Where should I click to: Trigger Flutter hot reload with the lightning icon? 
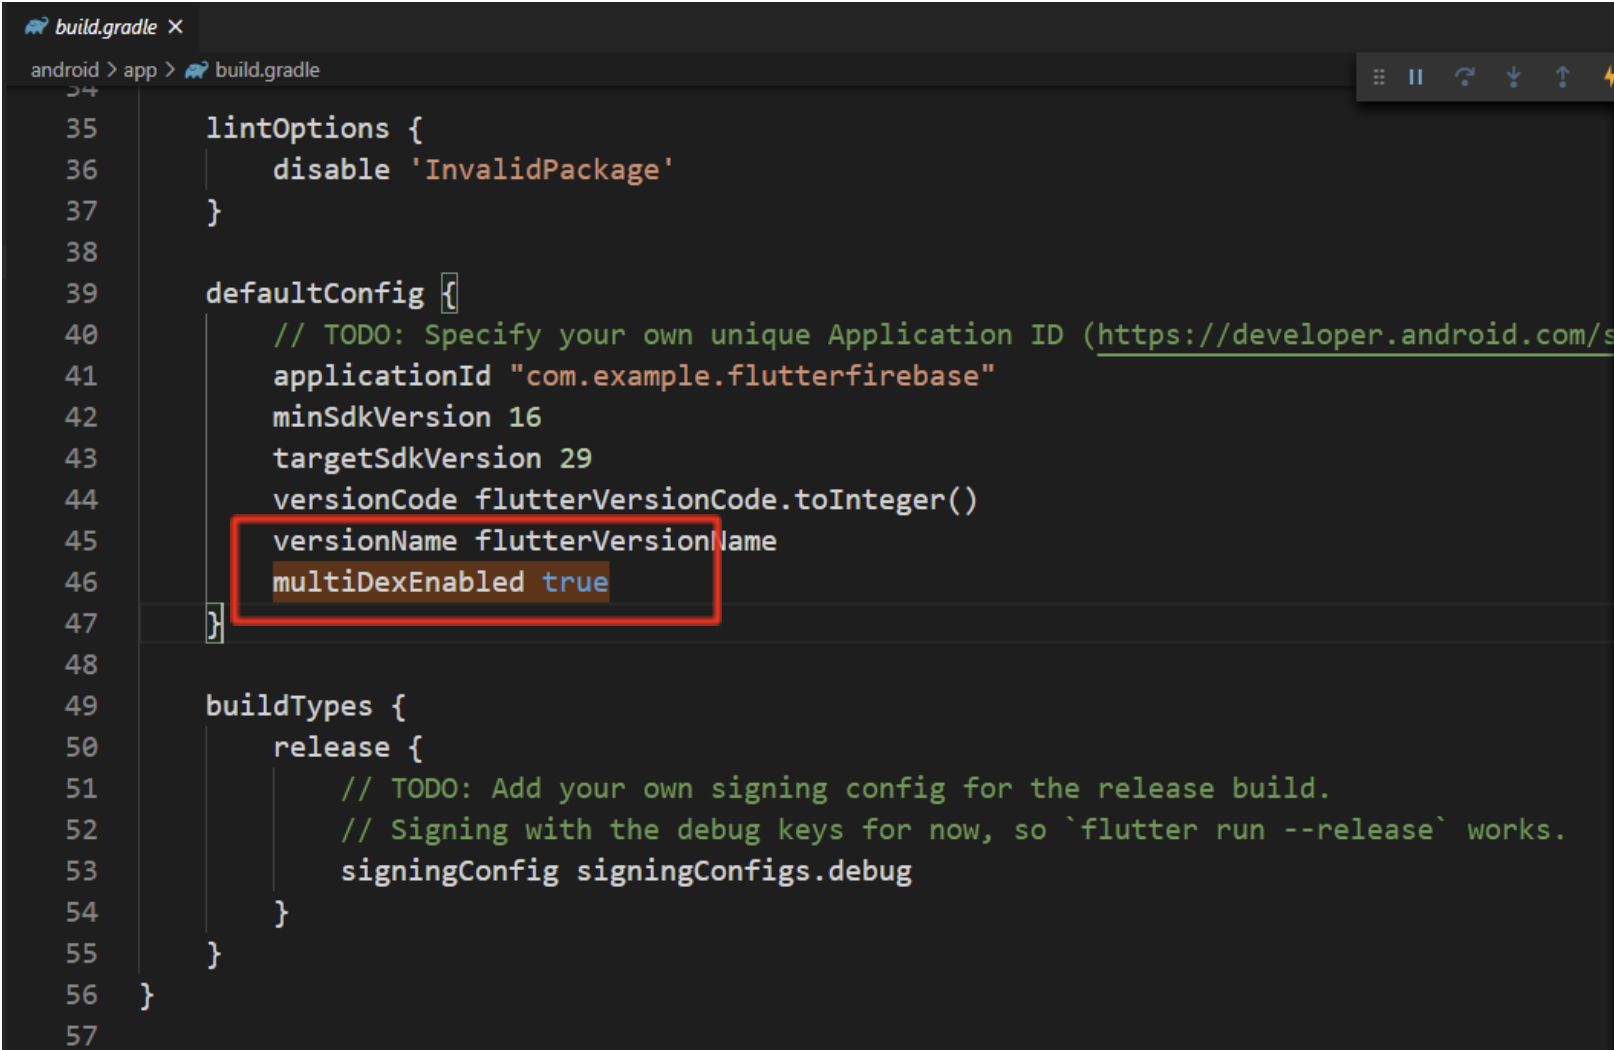click(x=1606, y=76)
